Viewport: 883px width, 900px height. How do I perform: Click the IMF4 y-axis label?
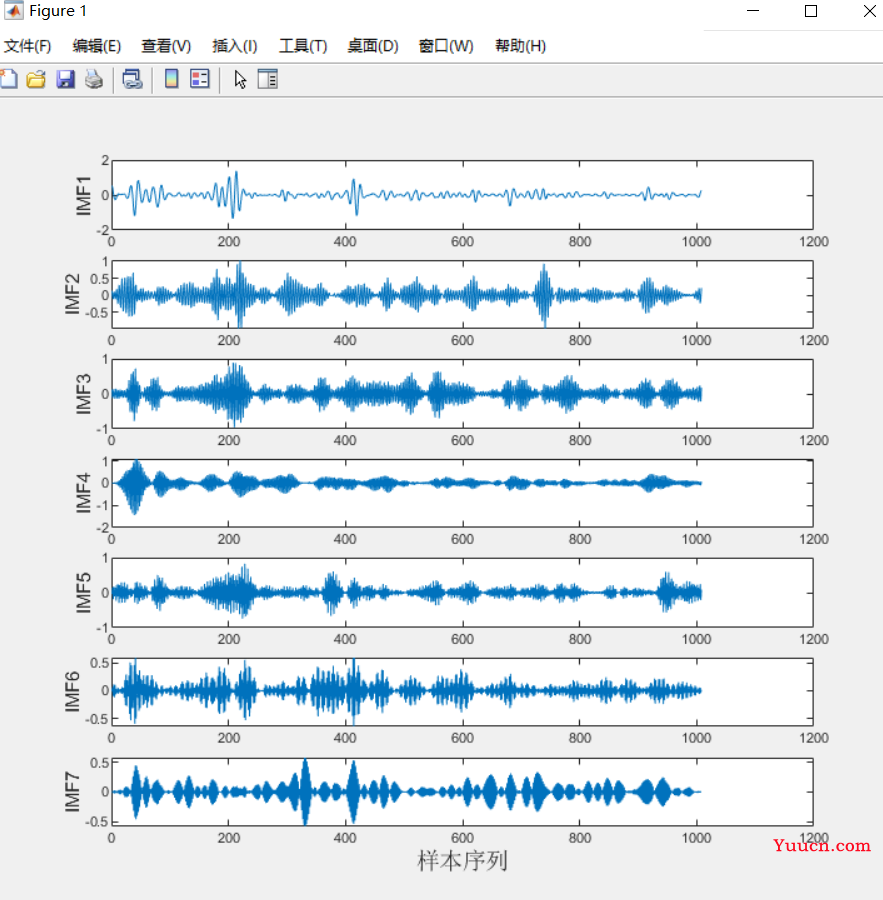click(x=84, y=493)
